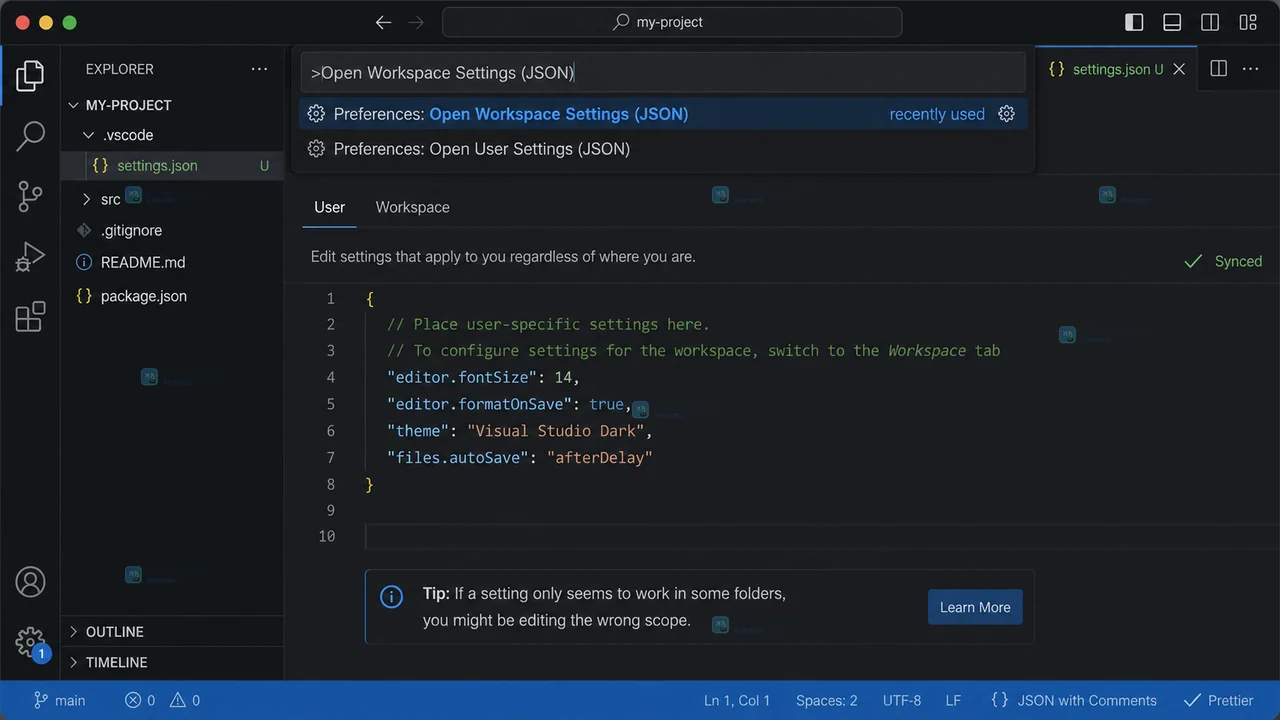The height and width of the screenshot is (720, 1280).
Task: Toggle the primary side bar layout icon
Action: [1134, 22]
